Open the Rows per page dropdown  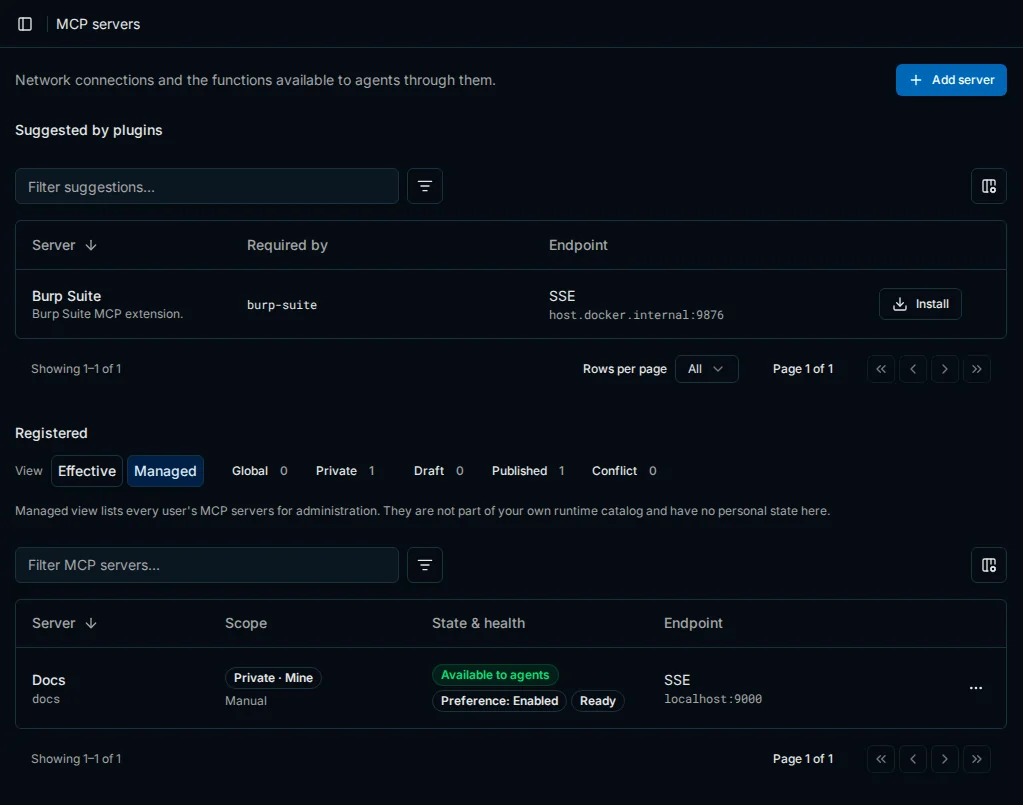[x=707, y=369]
